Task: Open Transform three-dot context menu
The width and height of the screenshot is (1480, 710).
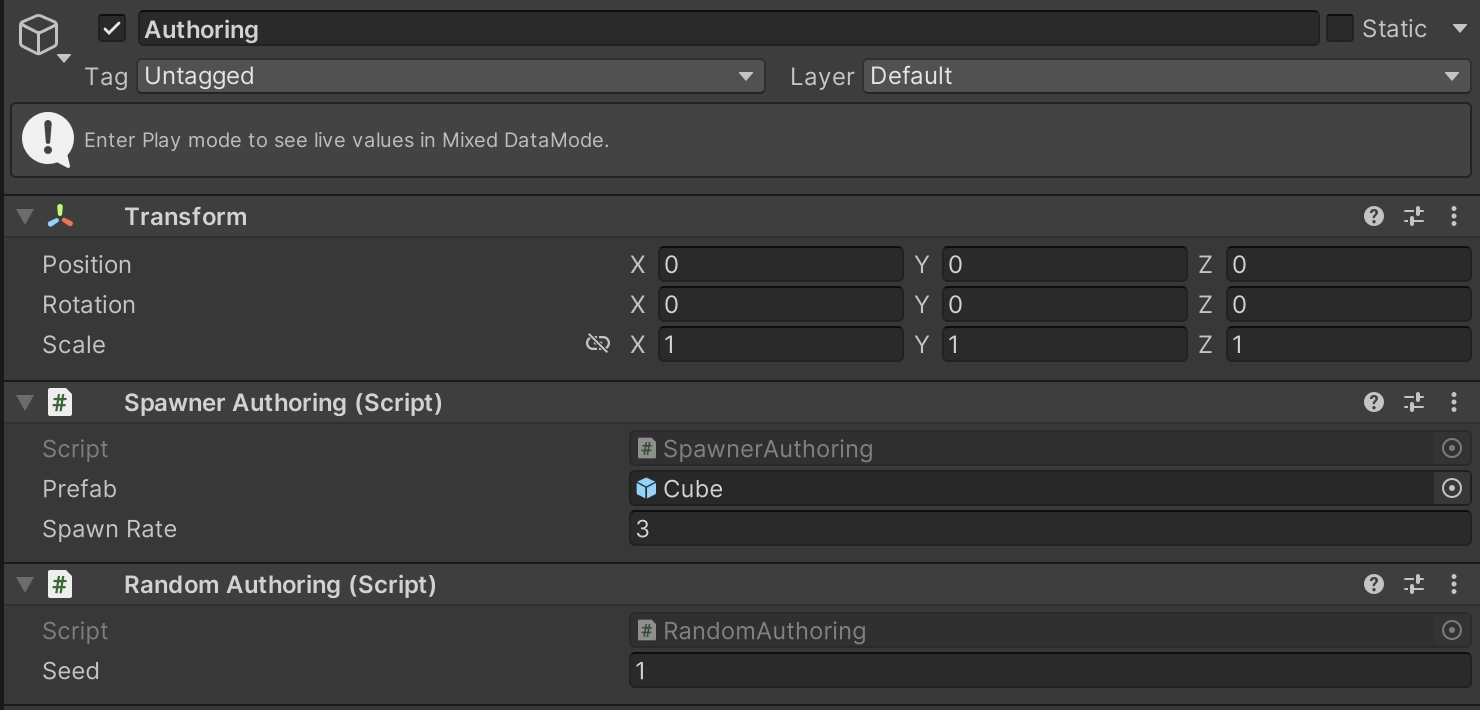Action: point(1454,216)
